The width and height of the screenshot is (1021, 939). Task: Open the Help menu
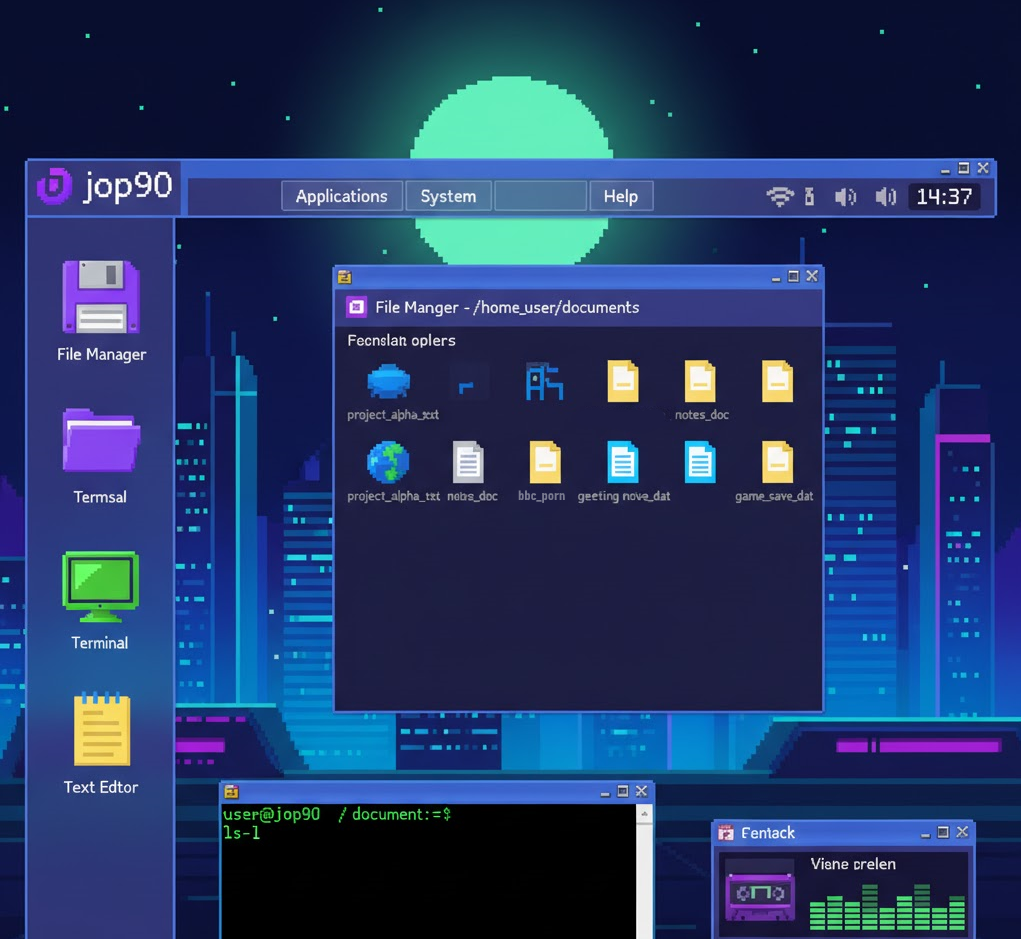(620, 196)
